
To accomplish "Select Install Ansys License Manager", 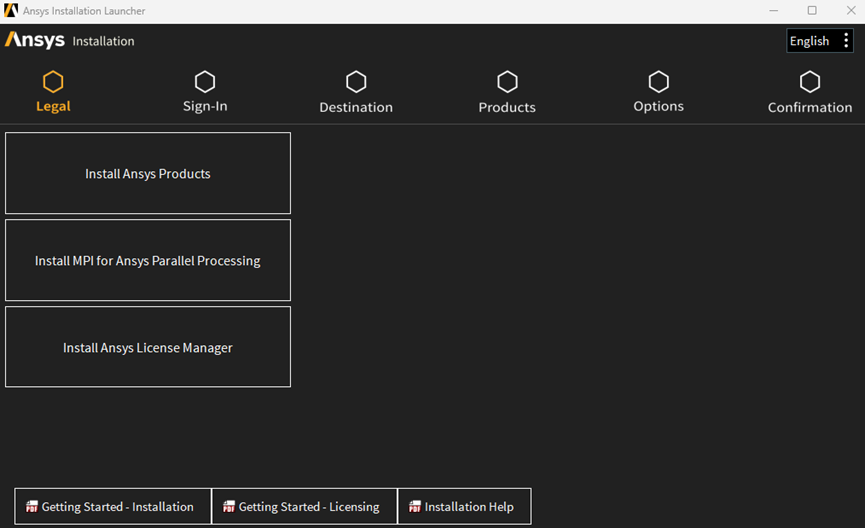I will point(148,347).
